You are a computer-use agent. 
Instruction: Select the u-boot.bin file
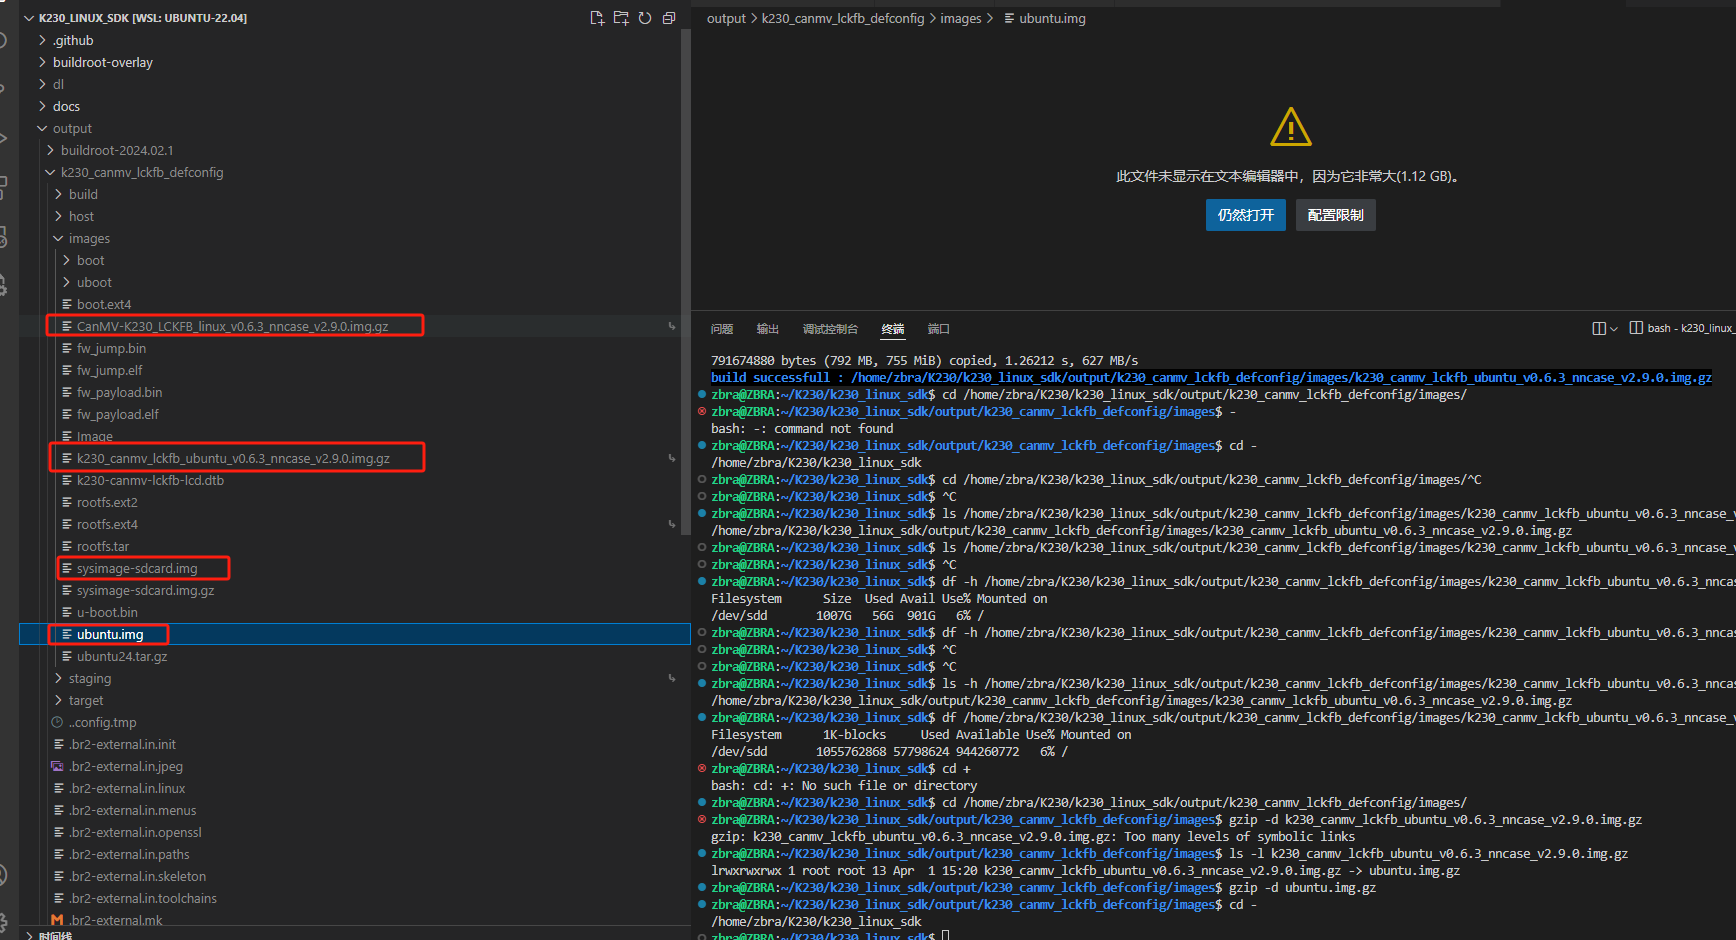[x=107, y=612]
